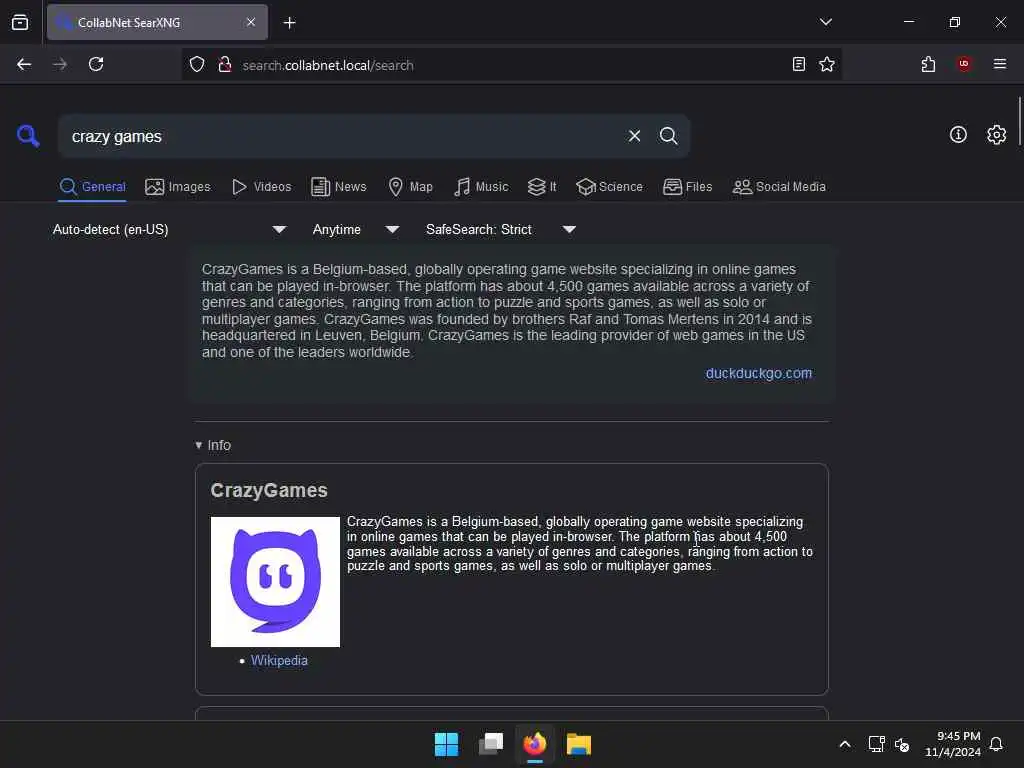The image size is (1024, 768).
Task: Open the Firefox View icon
Action: (20, 22)
